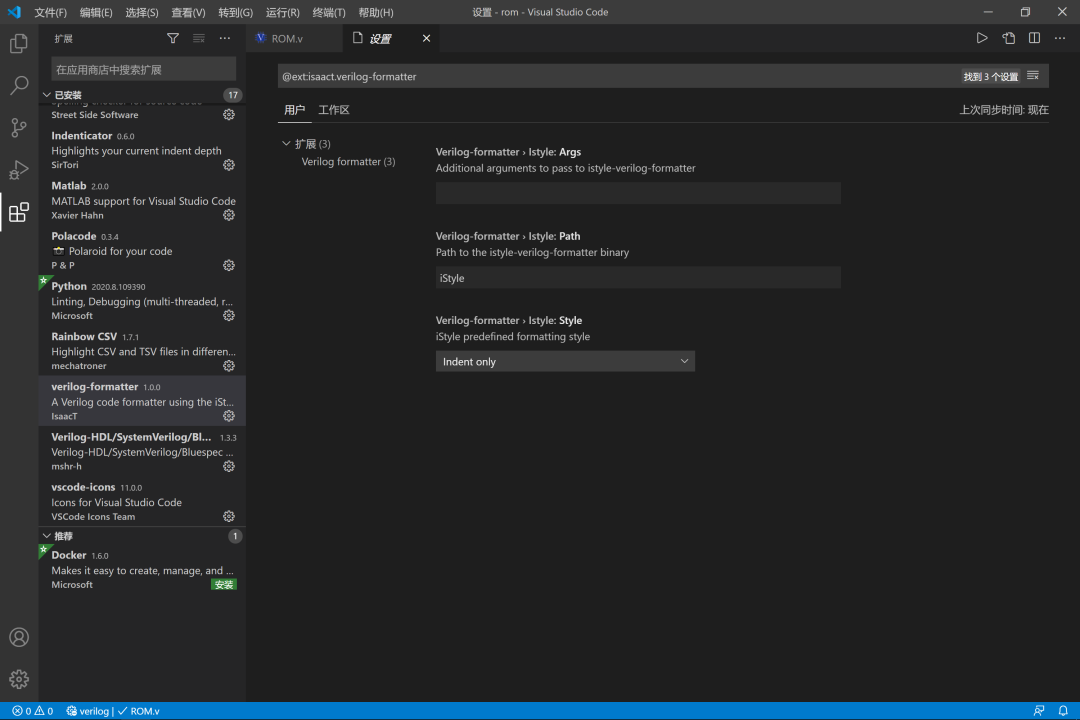The image size is (1080, 720).
Task: Open gear menu for verilog-formatter extension
Action: pyautogui.click(x=229, y=416)
